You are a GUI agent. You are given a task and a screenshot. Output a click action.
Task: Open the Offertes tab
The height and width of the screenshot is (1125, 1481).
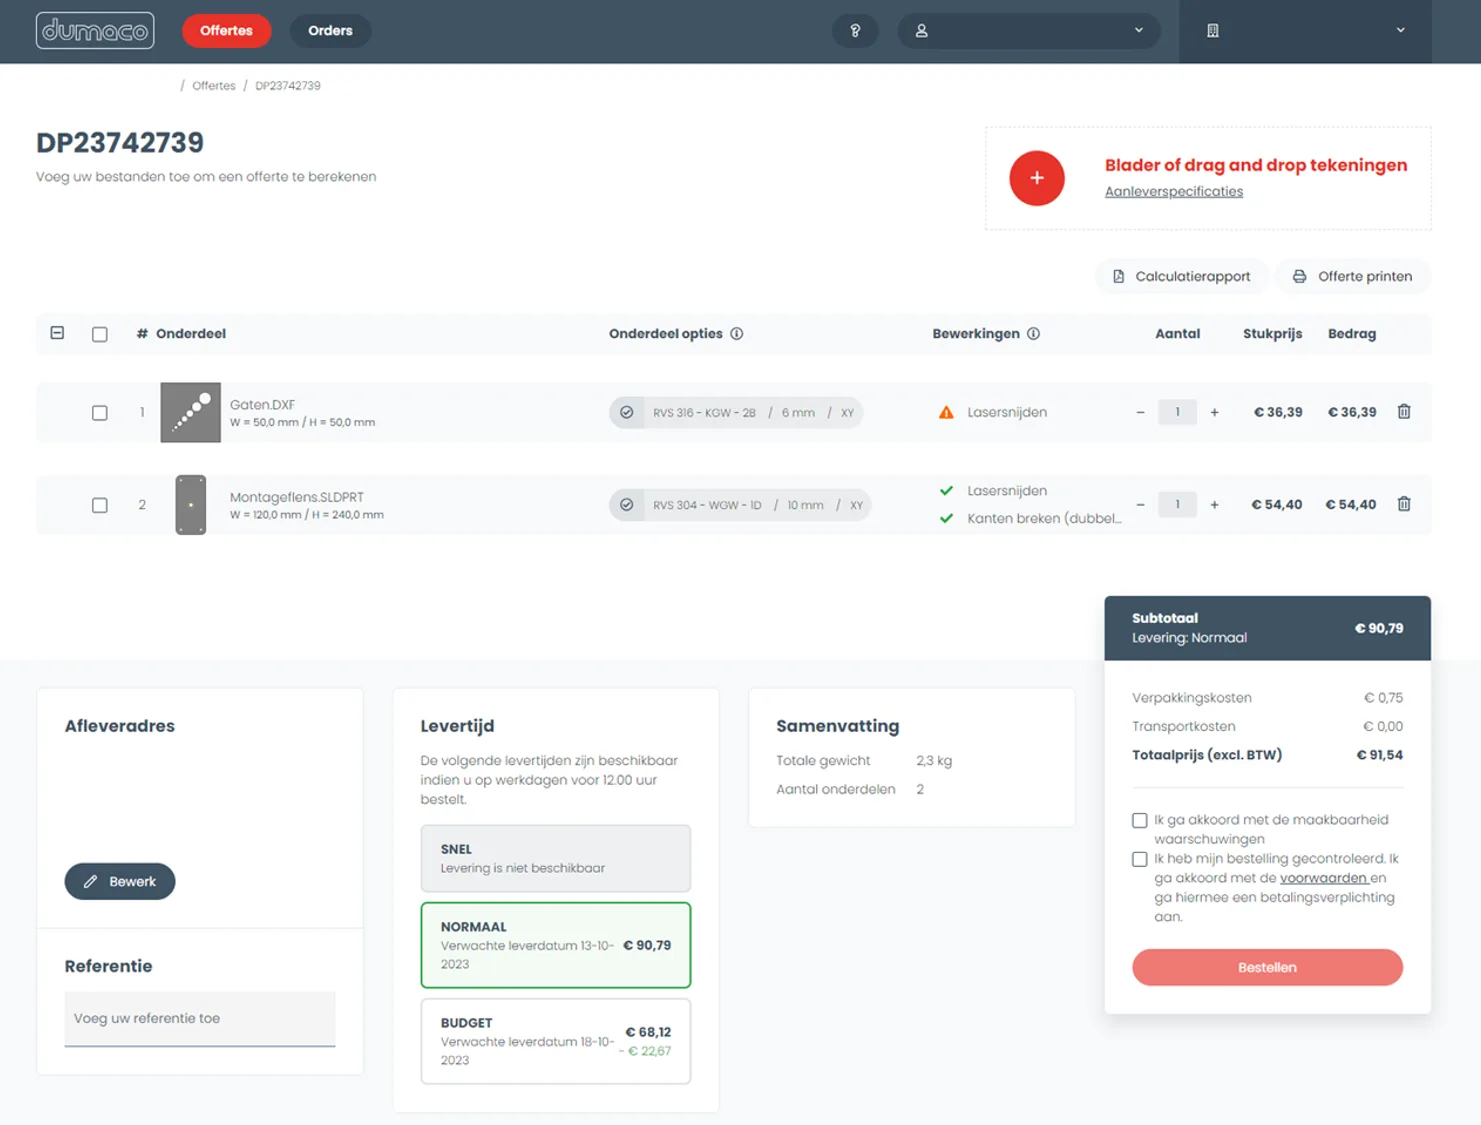click(226, 31)
